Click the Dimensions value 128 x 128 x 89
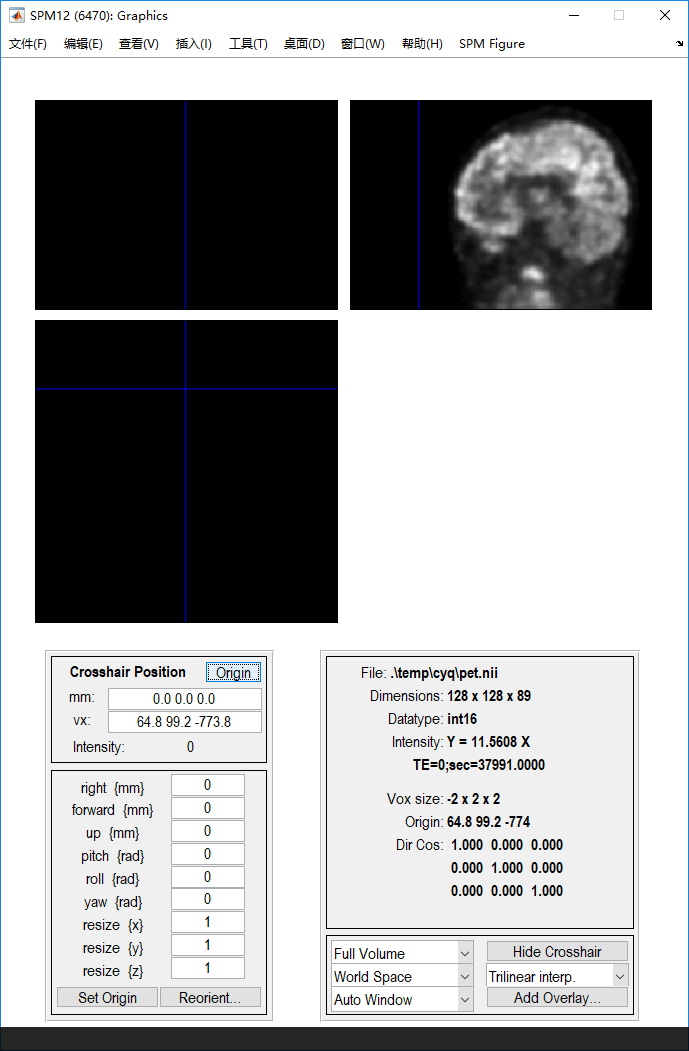Viewport: 689px width, 1051px height. click(x=489, y=696)
